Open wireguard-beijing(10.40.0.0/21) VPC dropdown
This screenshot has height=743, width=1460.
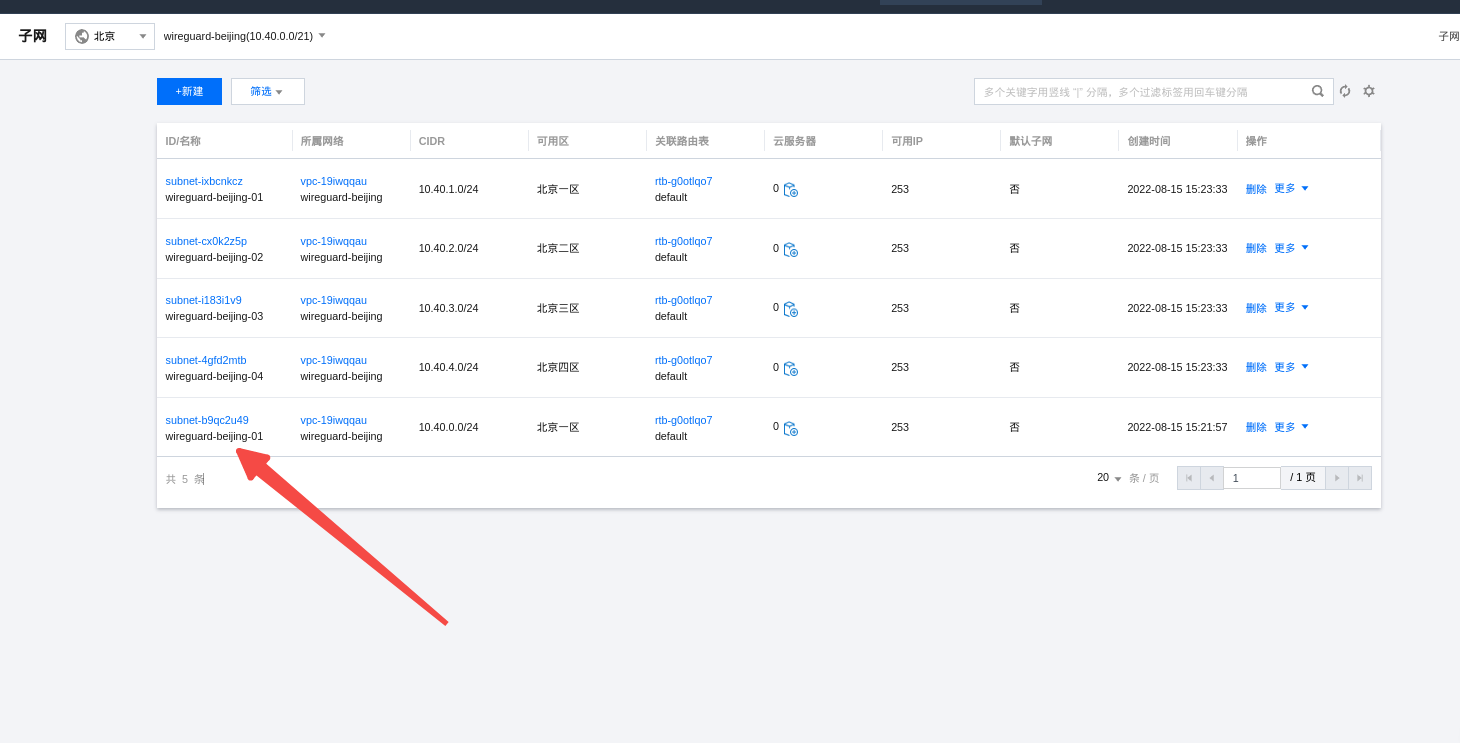click(x=245, y=36)
